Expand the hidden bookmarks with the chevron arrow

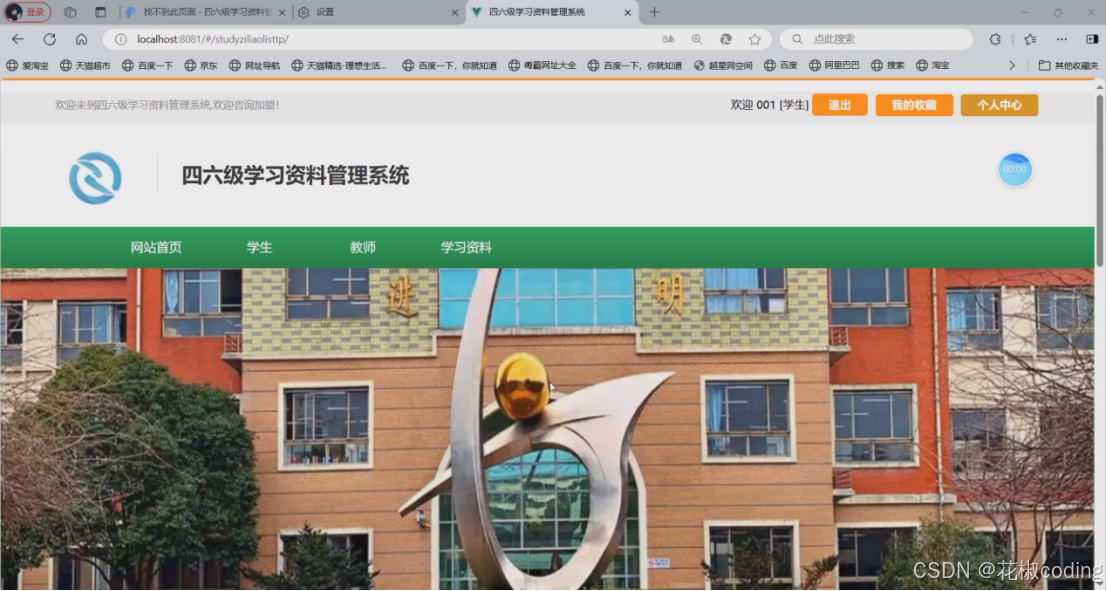pos(1012,64)
